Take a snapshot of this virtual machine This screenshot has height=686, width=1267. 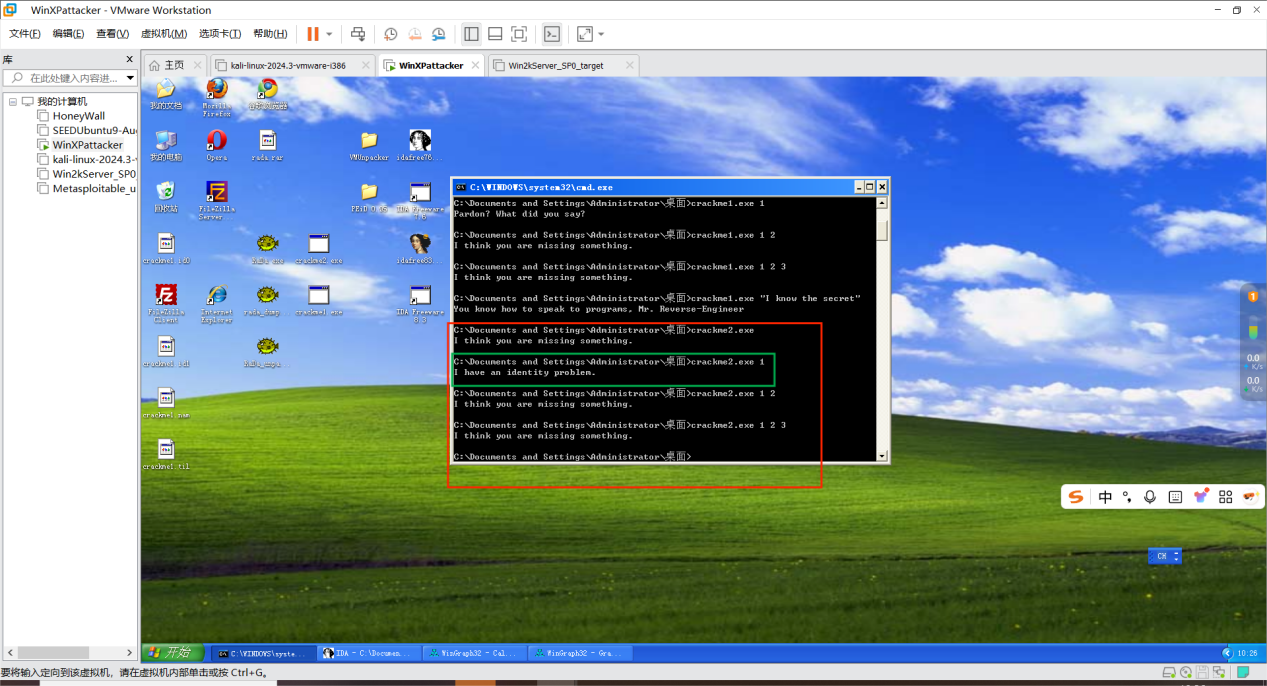click(391, 34)
